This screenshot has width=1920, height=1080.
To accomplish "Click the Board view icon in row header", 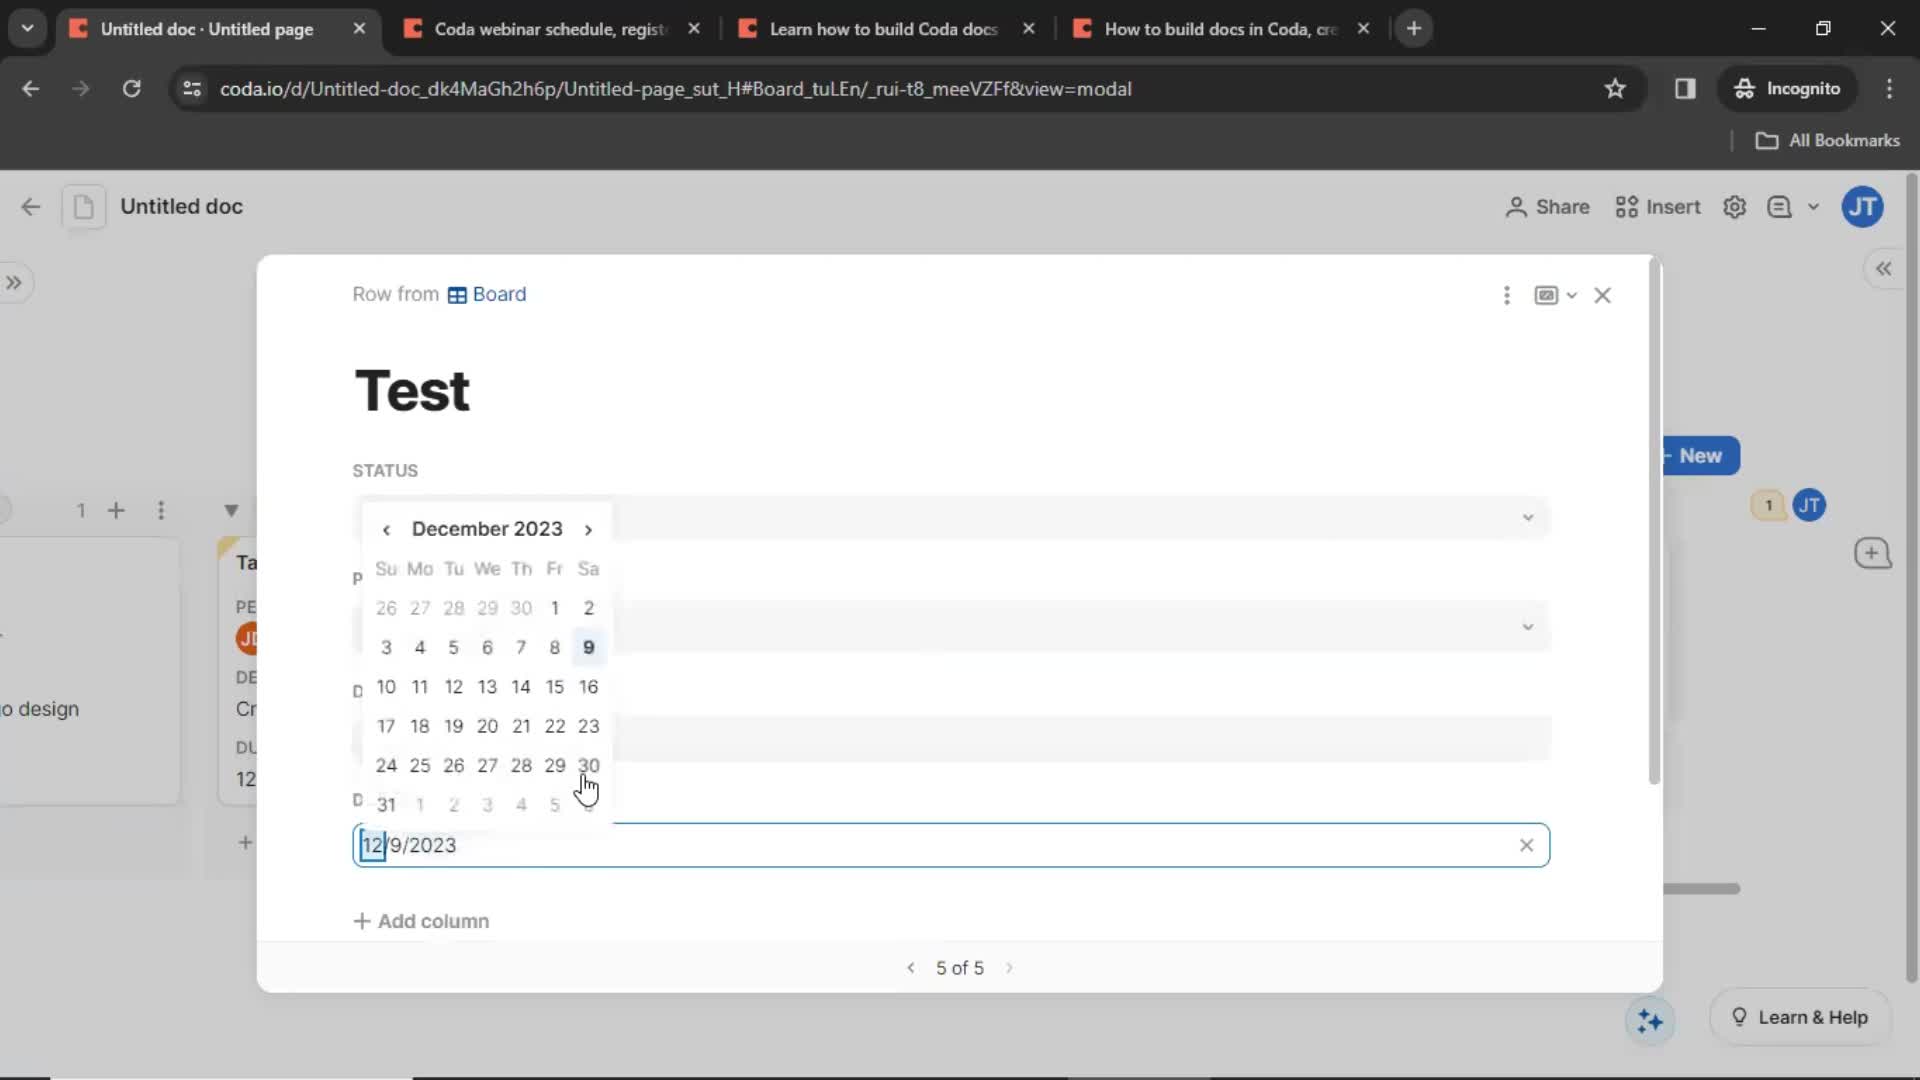I will click(456, 294).
